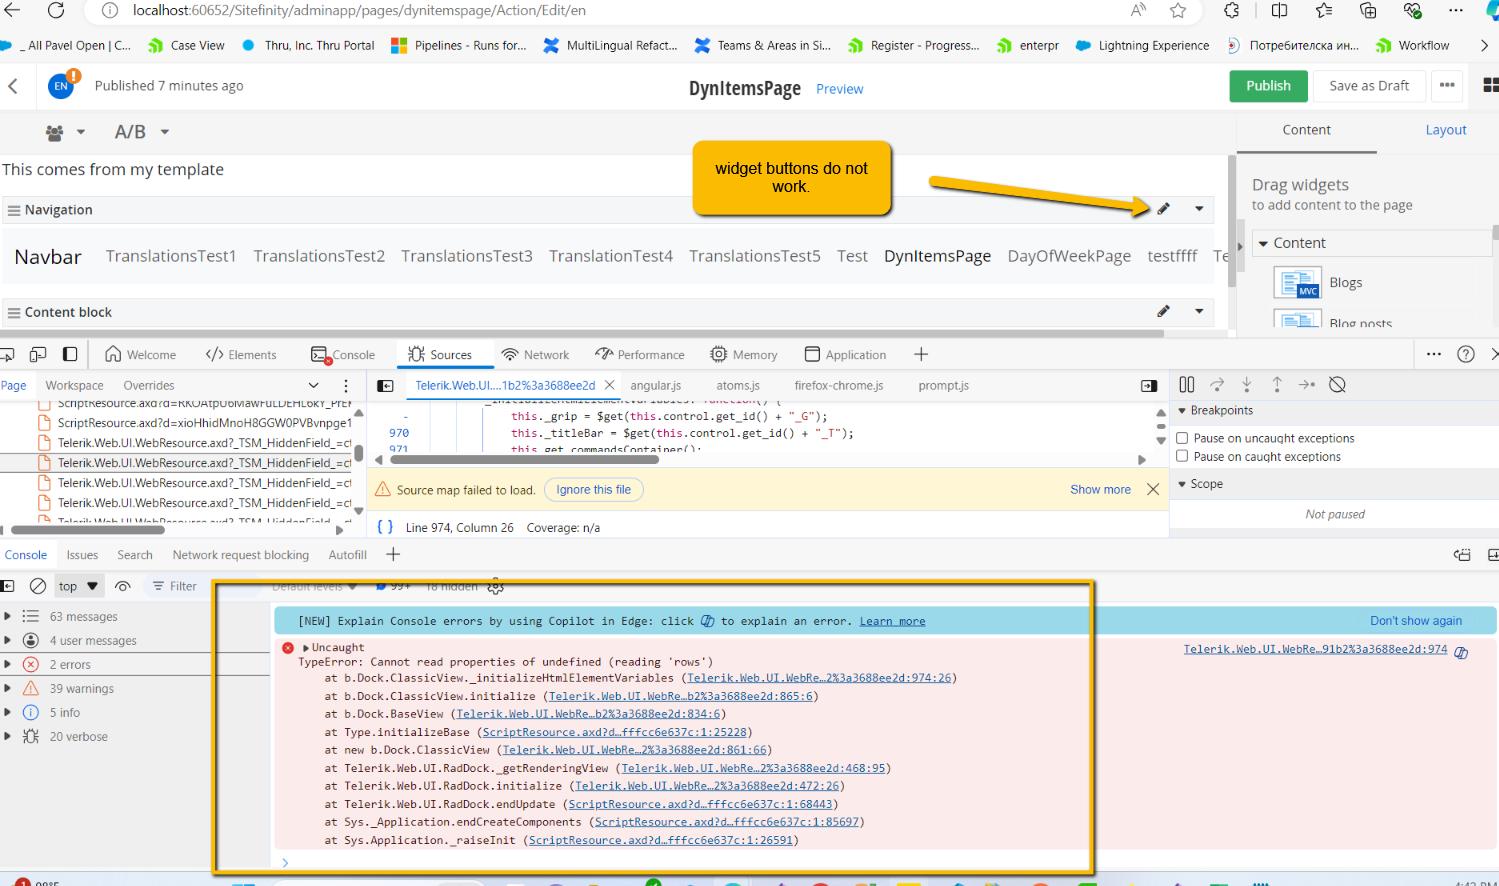Deactivate breakpoints icon in debugger toolbar
This screenshot has width=1499, height=886.
click(1337, 385)
